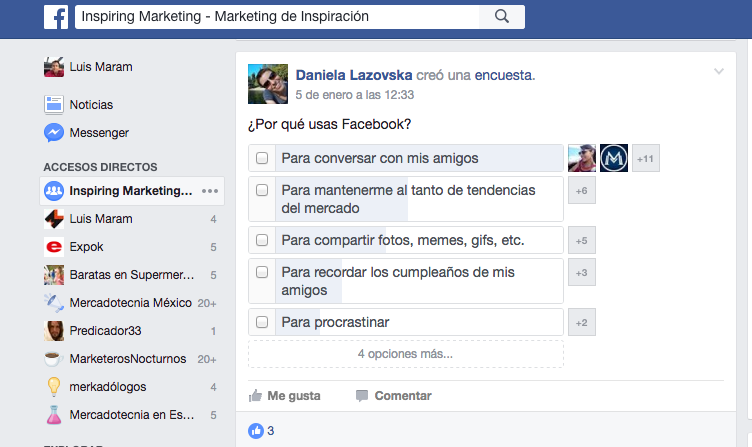Click the Comentar speech bubble icon

[362, 396]
